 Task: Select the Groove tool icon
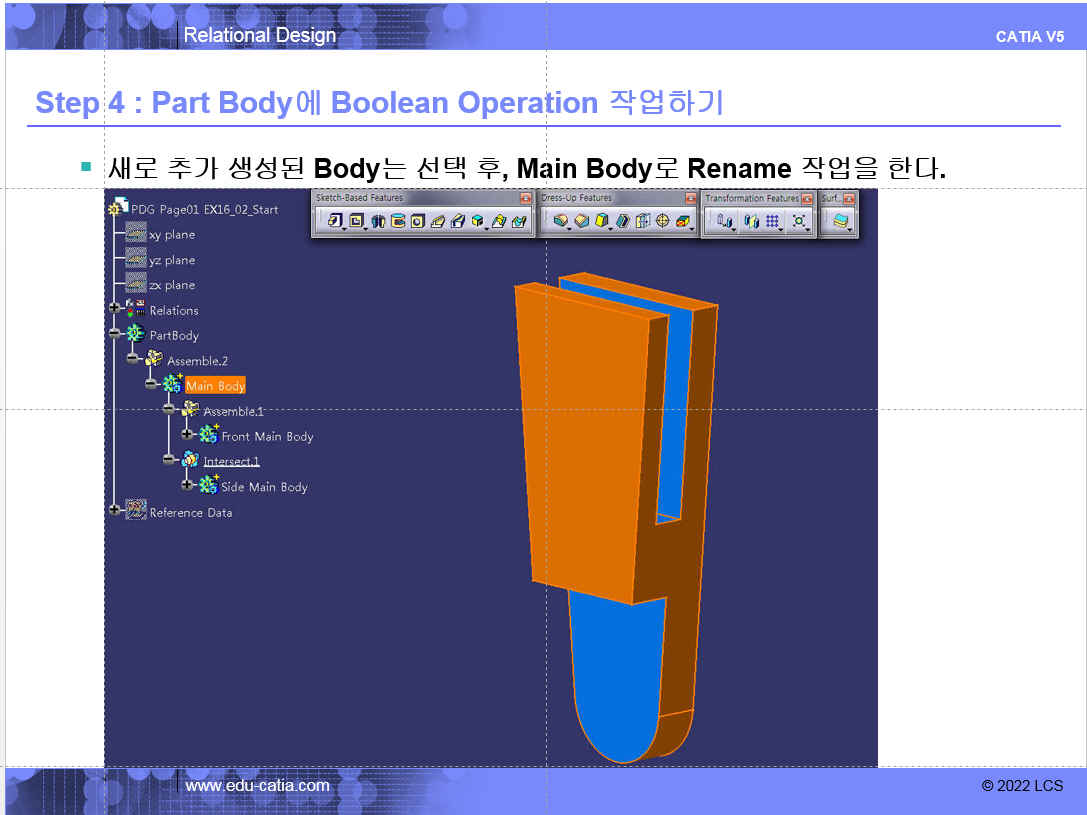pos(398,221)
